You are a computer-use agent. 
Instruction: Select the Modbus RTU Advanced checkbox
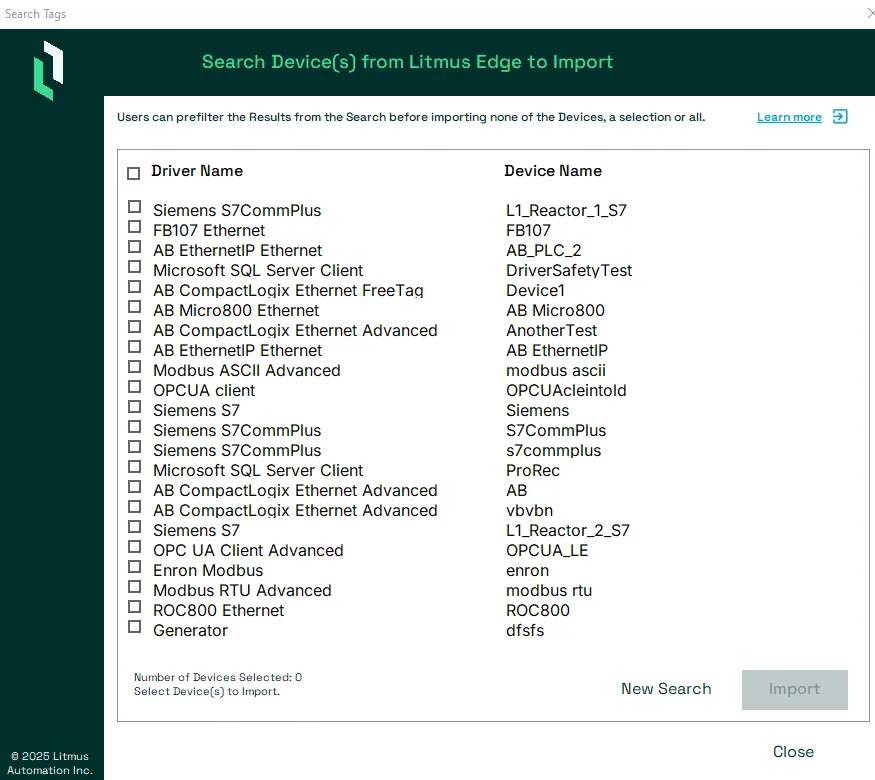[x=134, y=588]
